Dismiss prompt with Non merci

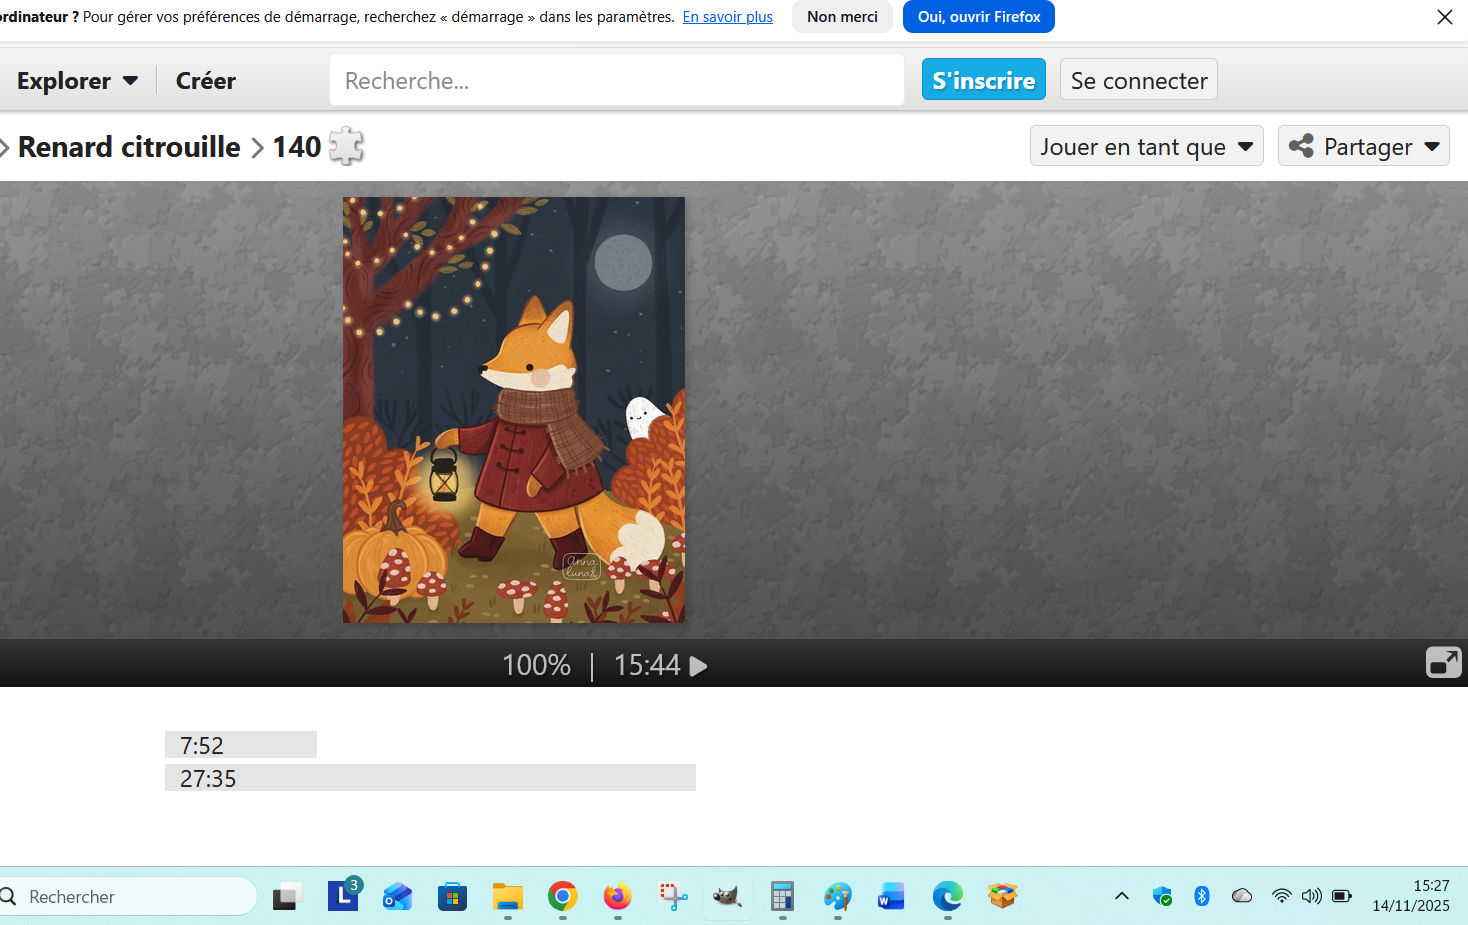coord(842,17)
